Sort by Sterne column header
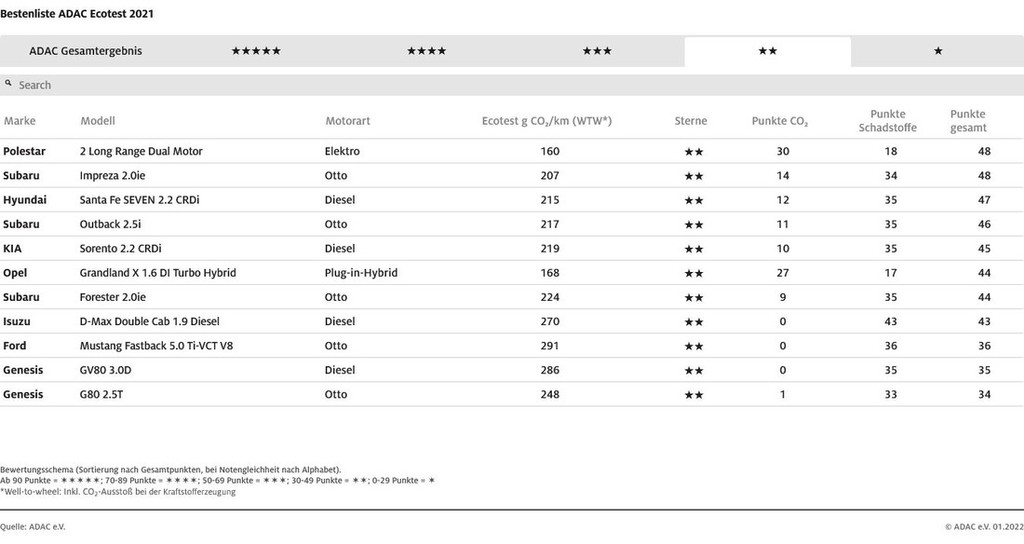 click(690, 121)
